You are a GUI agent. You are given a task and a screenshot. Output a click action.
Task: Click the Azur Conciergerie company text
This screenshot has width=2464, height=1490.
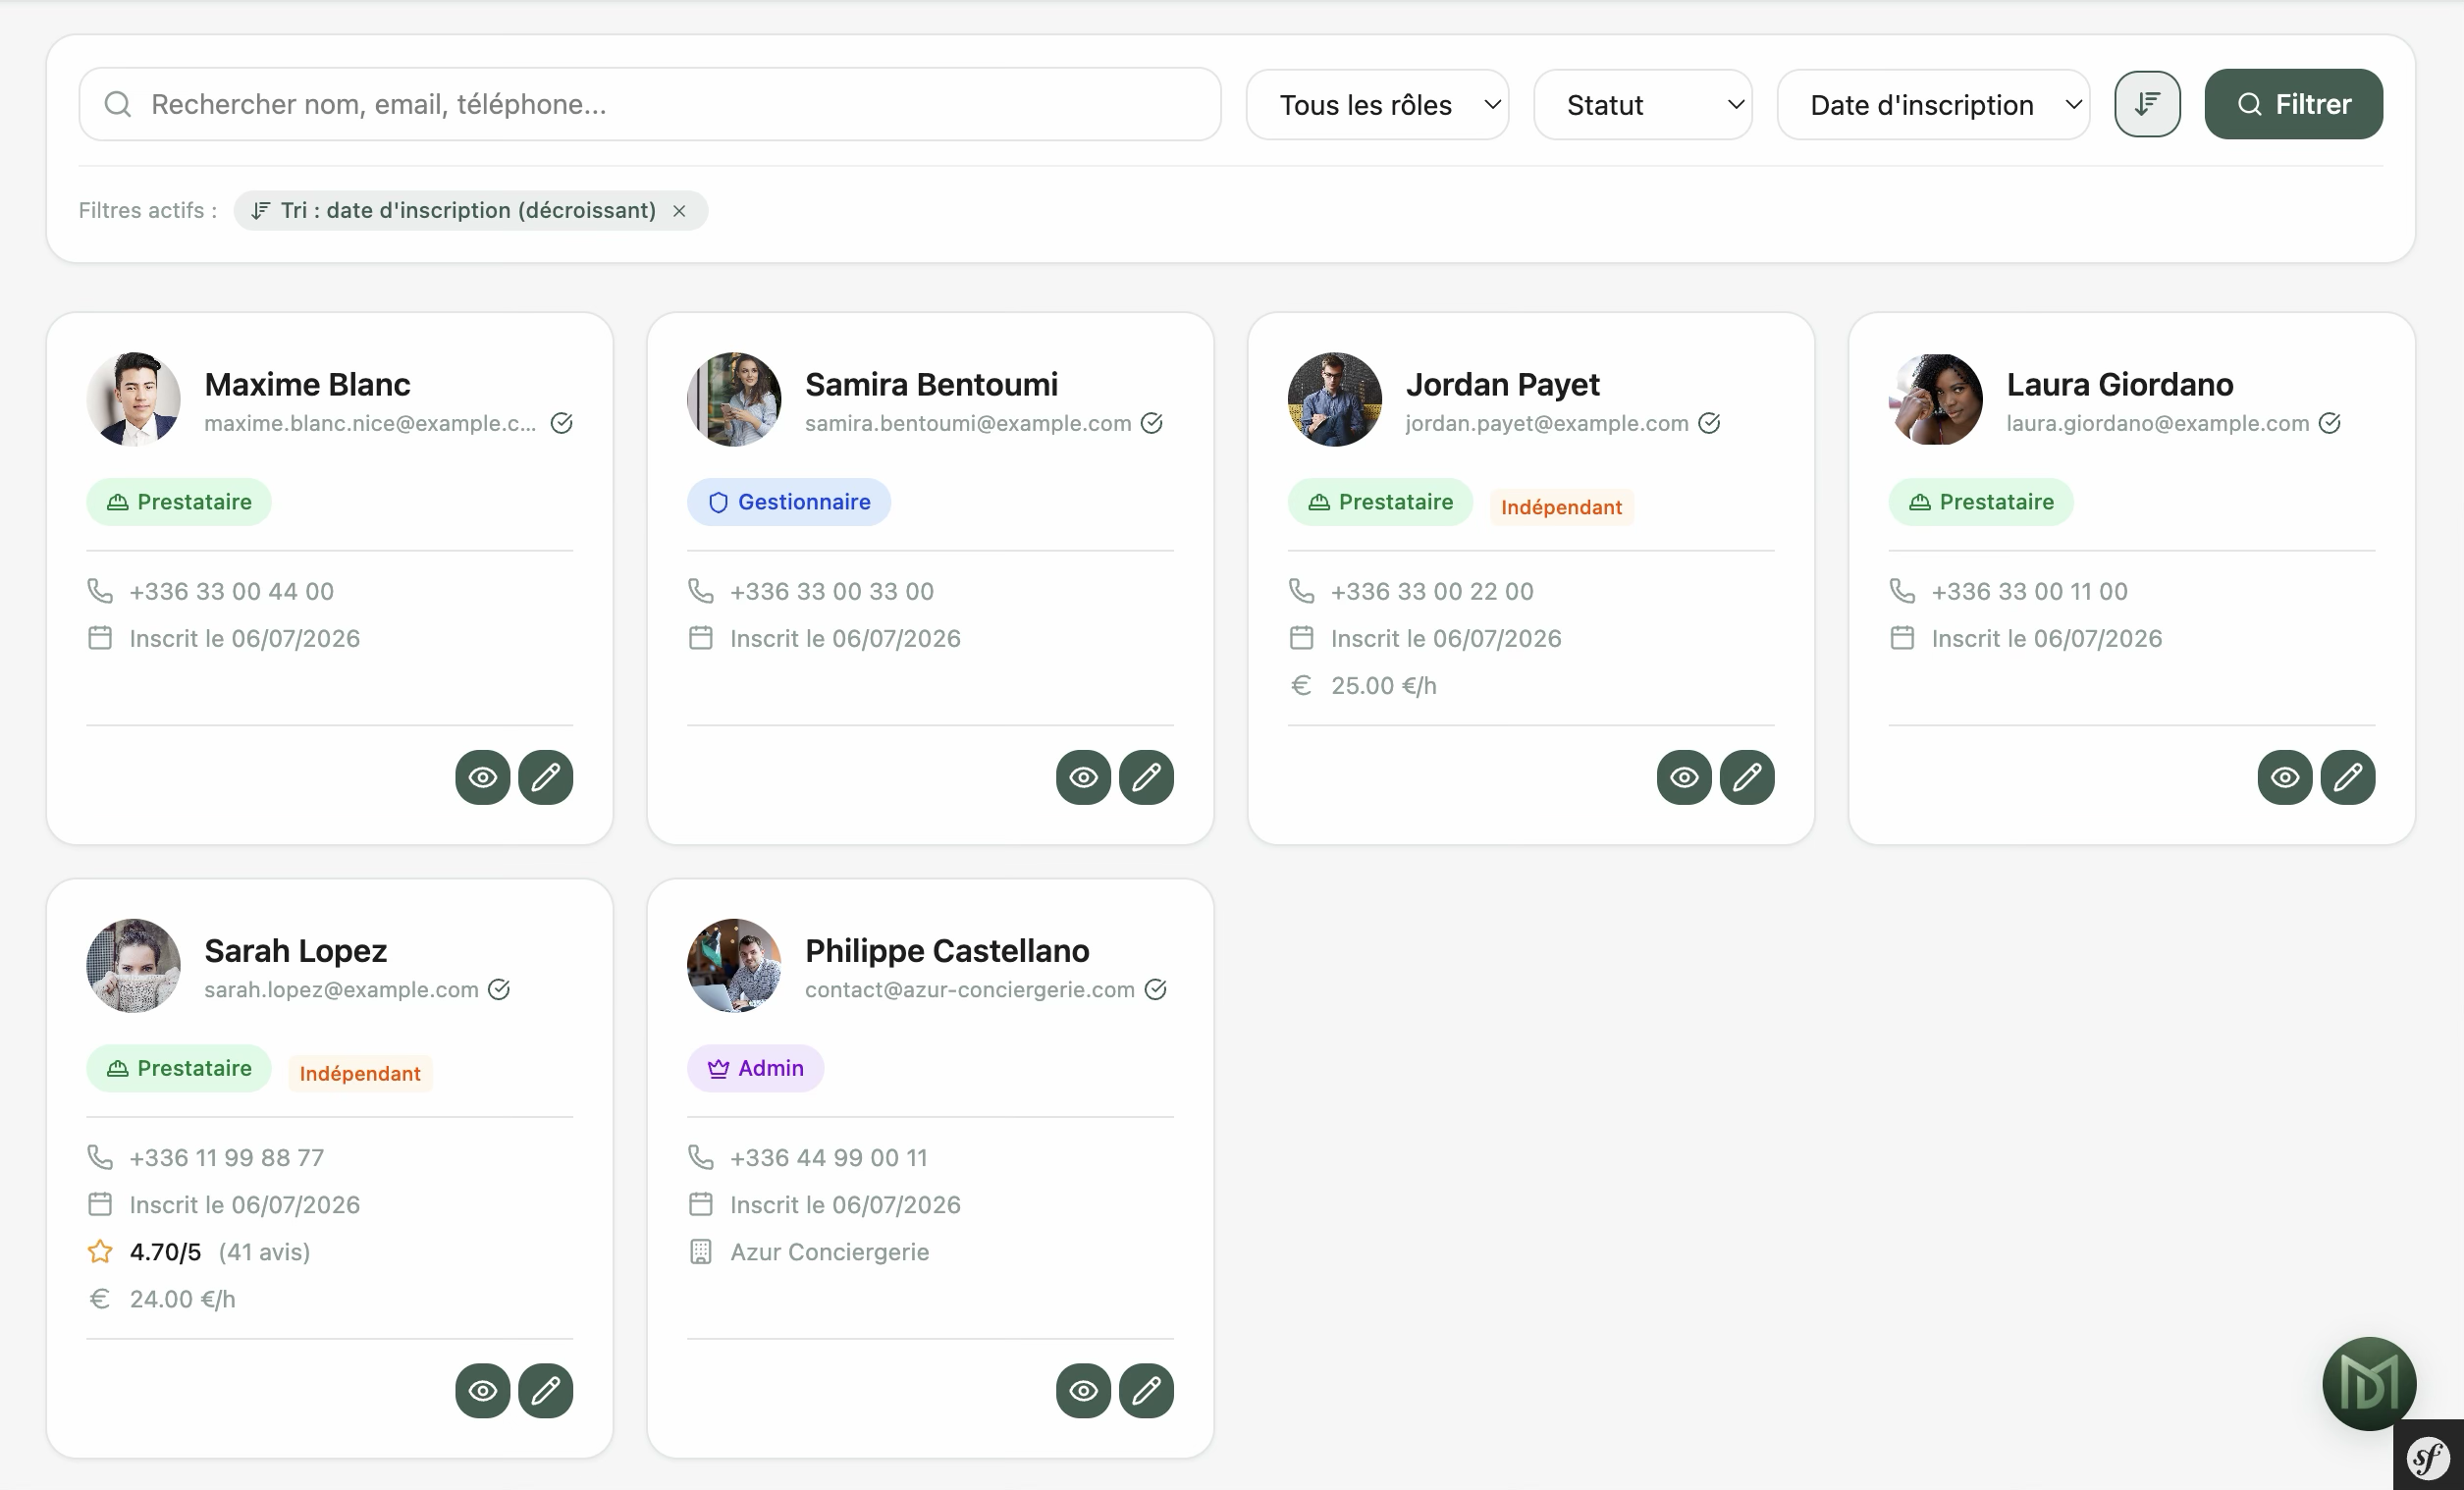tap(829, 1252)
